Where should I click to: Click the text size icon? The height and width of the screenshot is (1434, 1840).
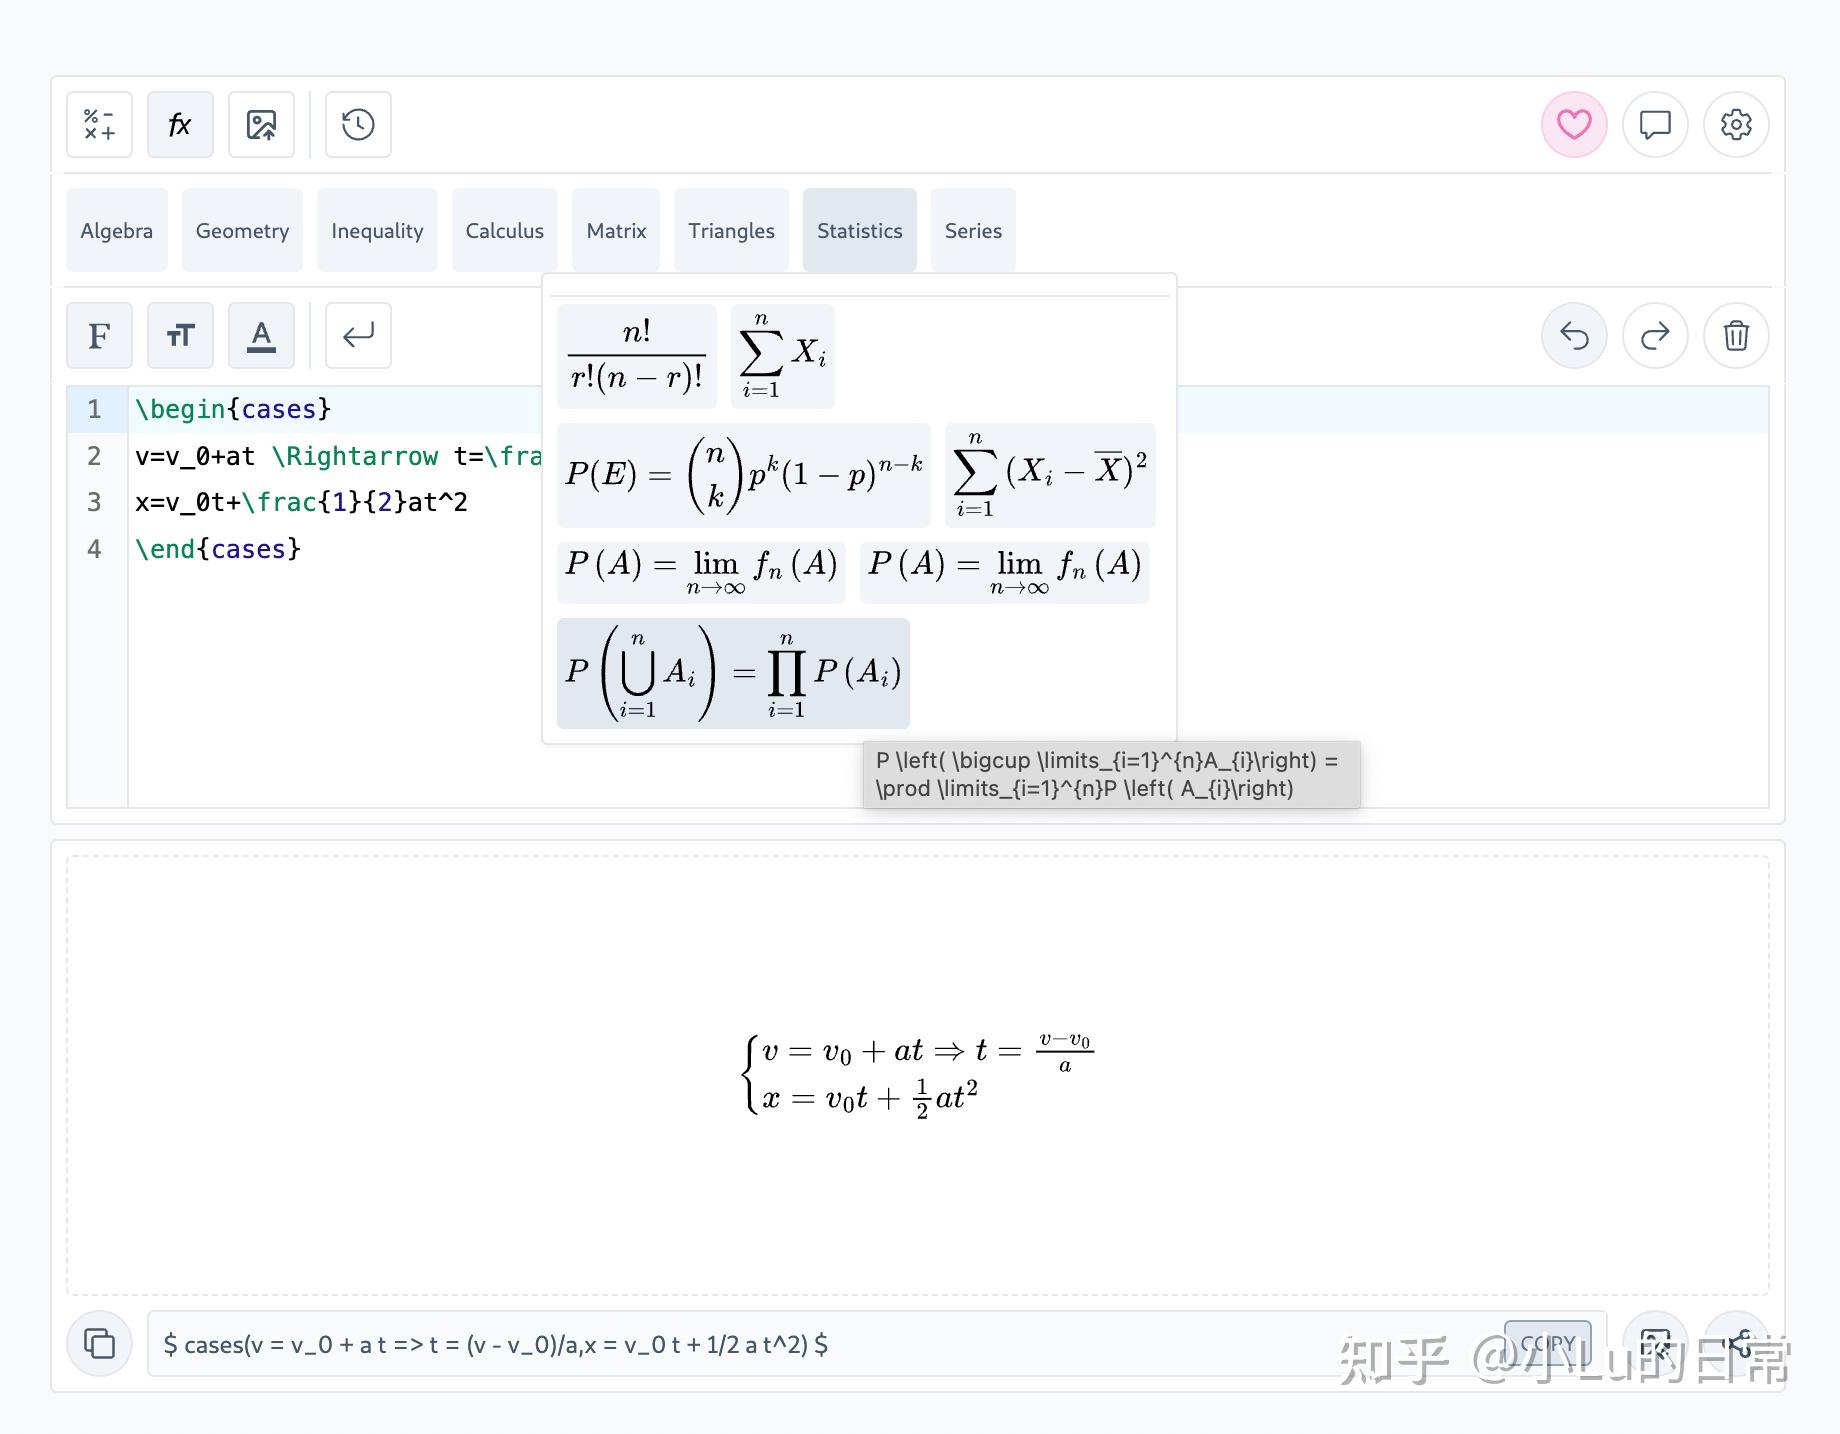pyautogui.click(x=180, y=336)
